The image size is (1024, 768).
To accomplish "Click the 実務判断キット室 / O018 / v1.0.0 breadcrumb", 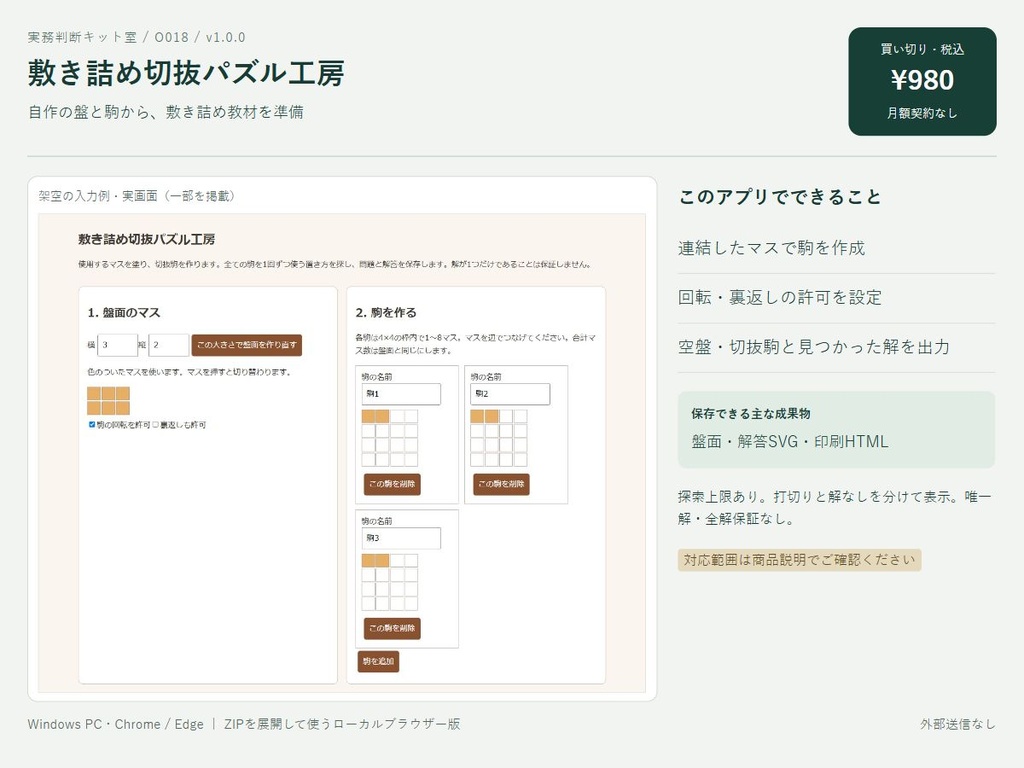I will tap(136, 37).
